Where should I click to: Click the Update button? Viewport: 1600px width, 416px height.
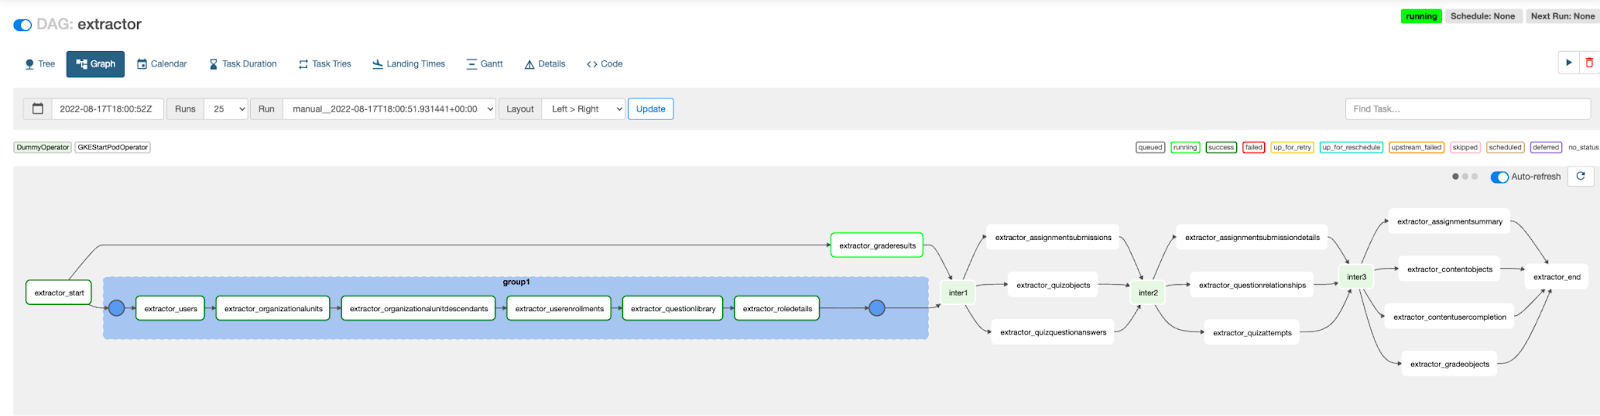(651, 109)
